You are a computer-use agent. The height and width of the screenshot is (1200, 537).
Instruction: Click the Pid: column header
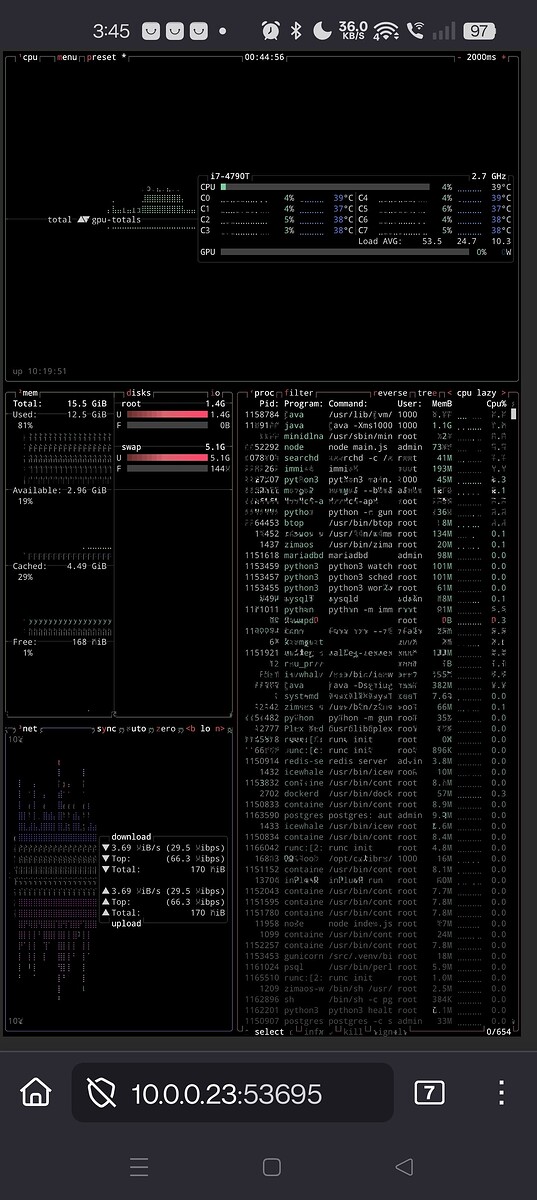pos(268,403)
